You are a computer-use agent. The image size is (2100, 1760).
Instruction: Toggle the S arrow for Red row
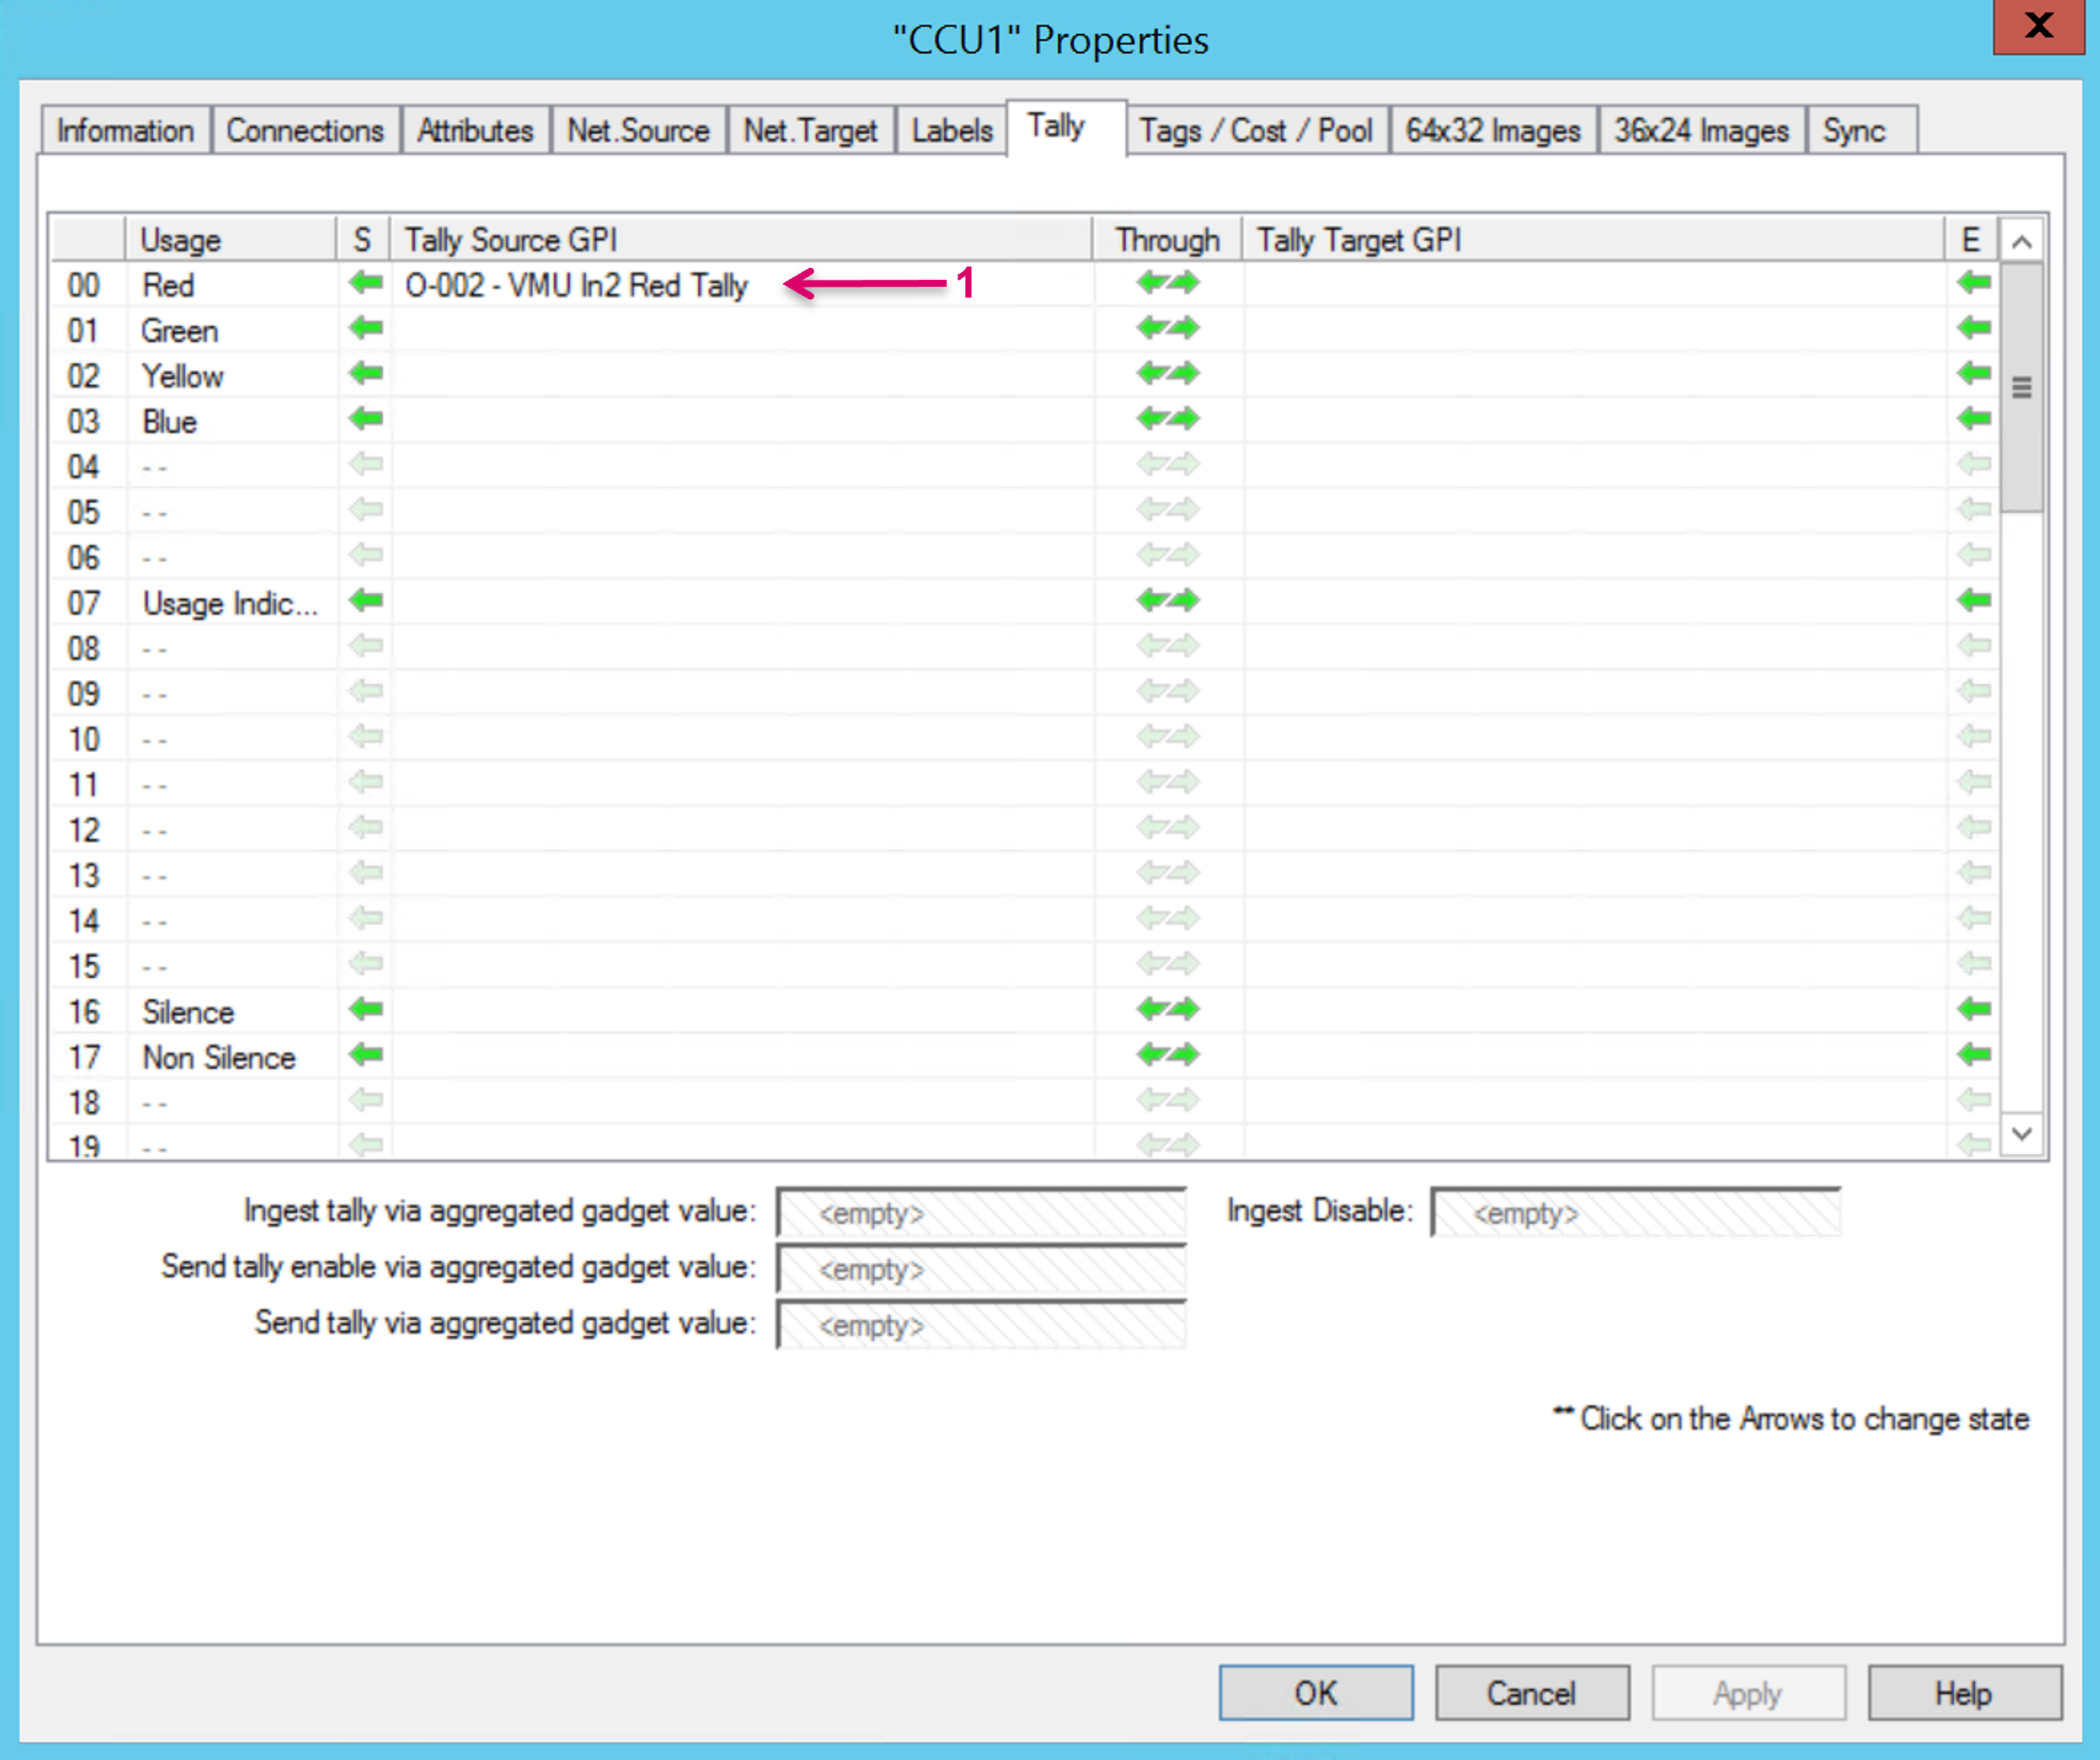[x=366, y=283]
